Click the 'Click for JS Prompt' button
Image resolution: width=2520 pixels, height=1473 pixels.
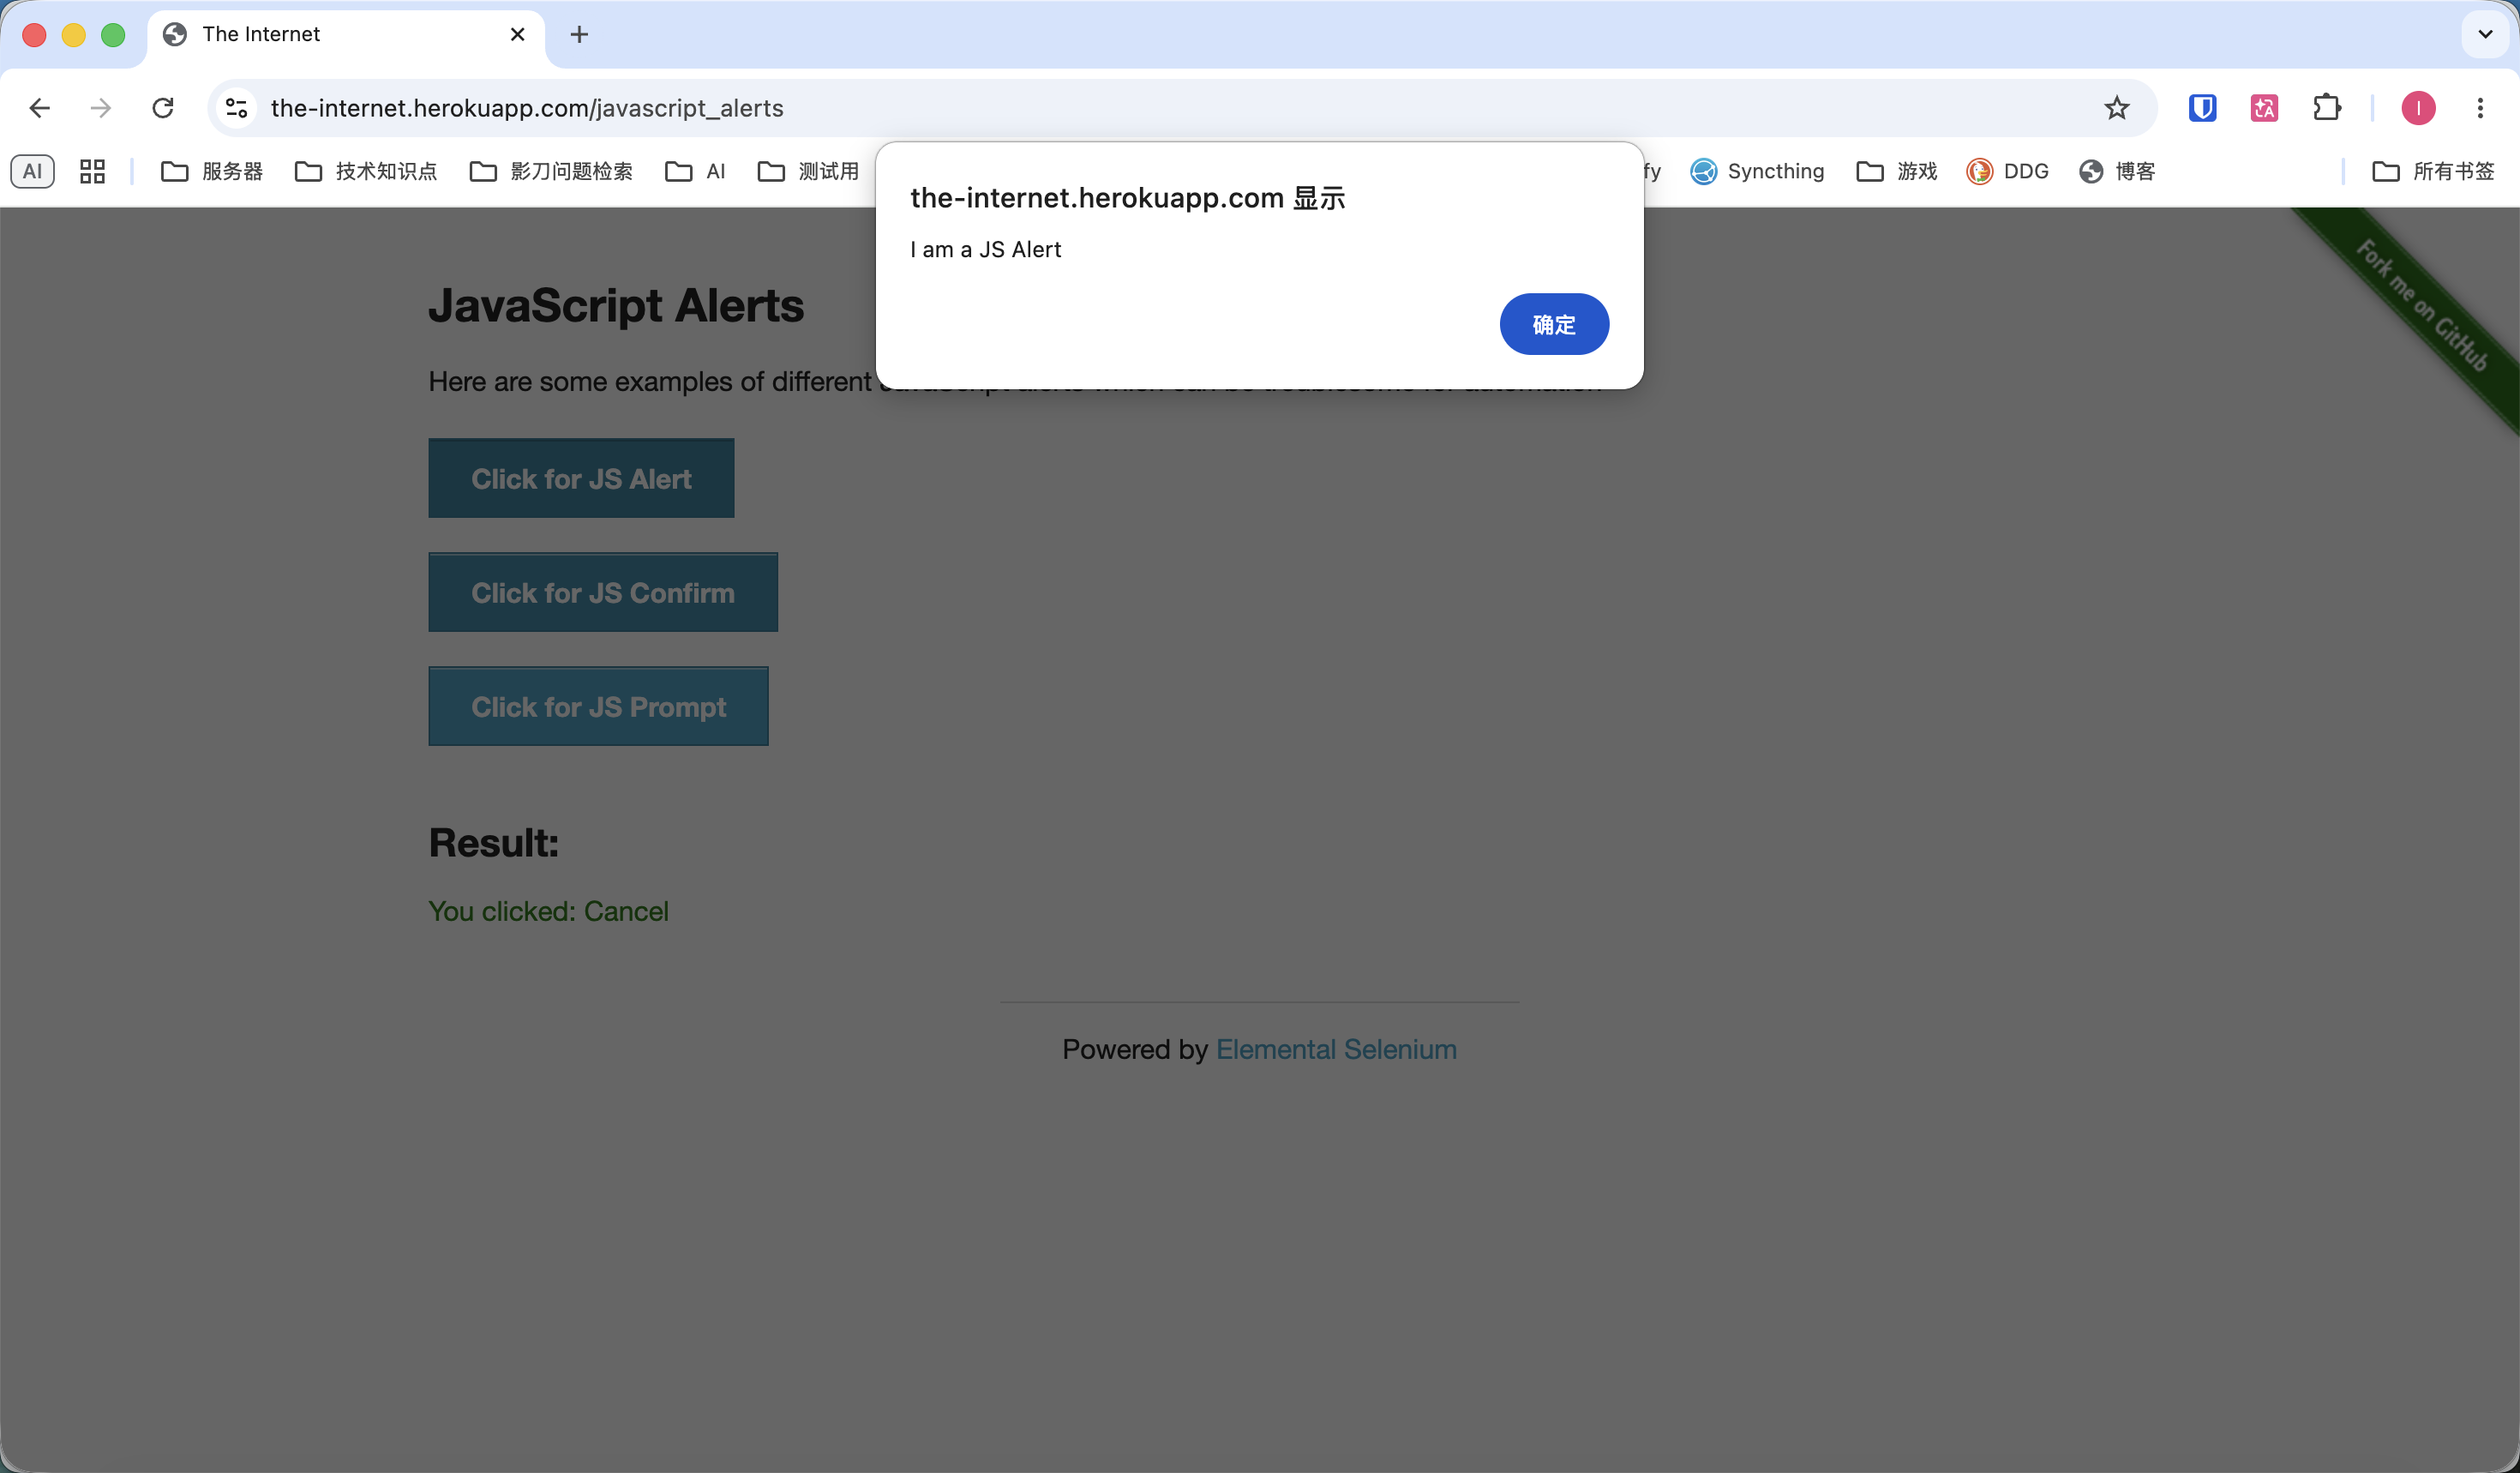tap(599, 706)
